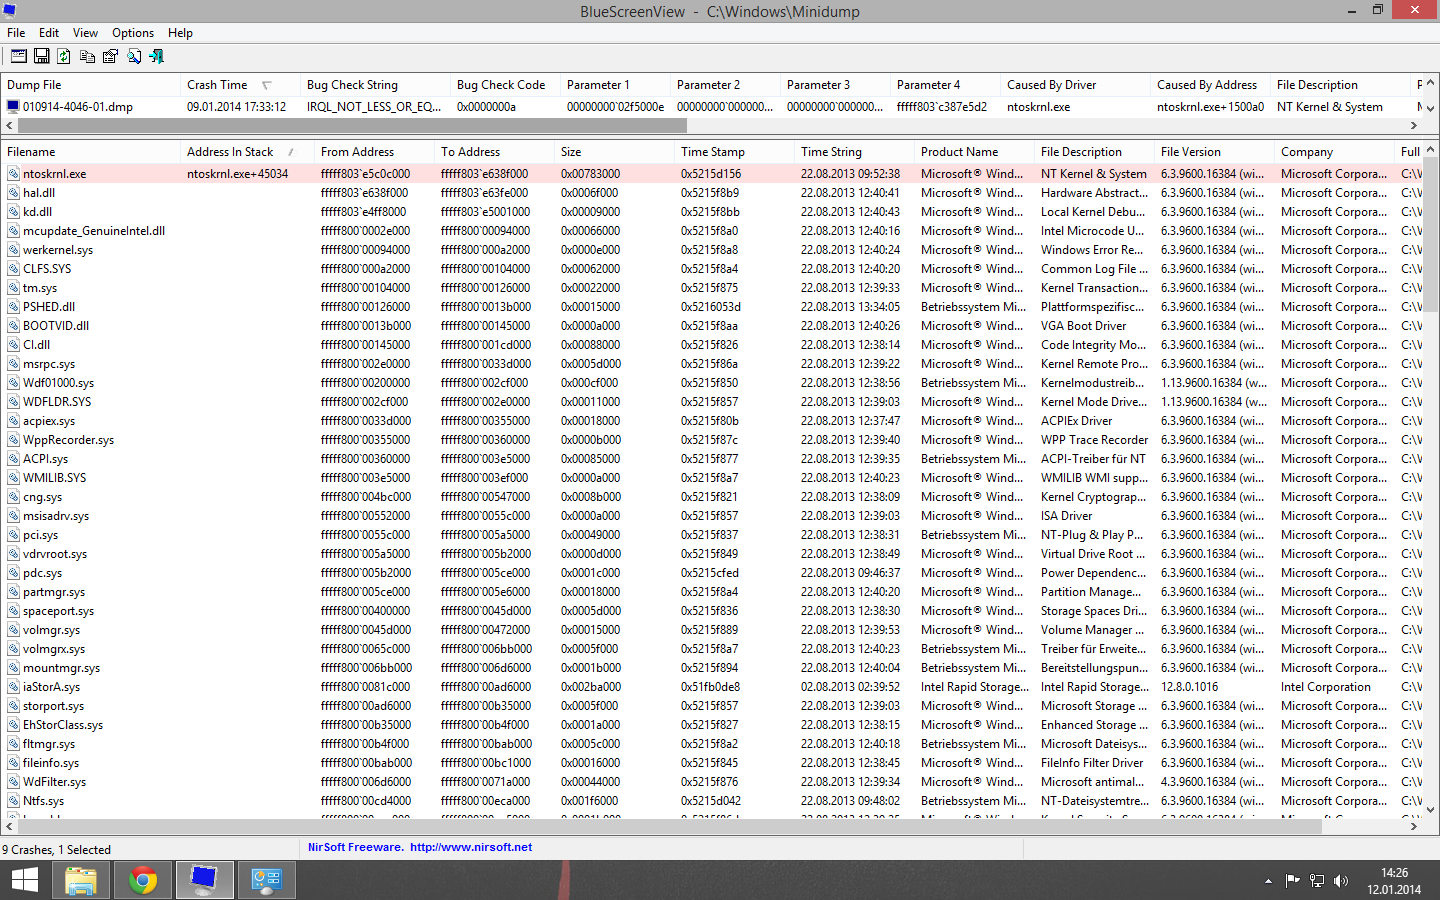Open the Options menu
Viewport: 1440px width, 900px height.
(133, 33)
